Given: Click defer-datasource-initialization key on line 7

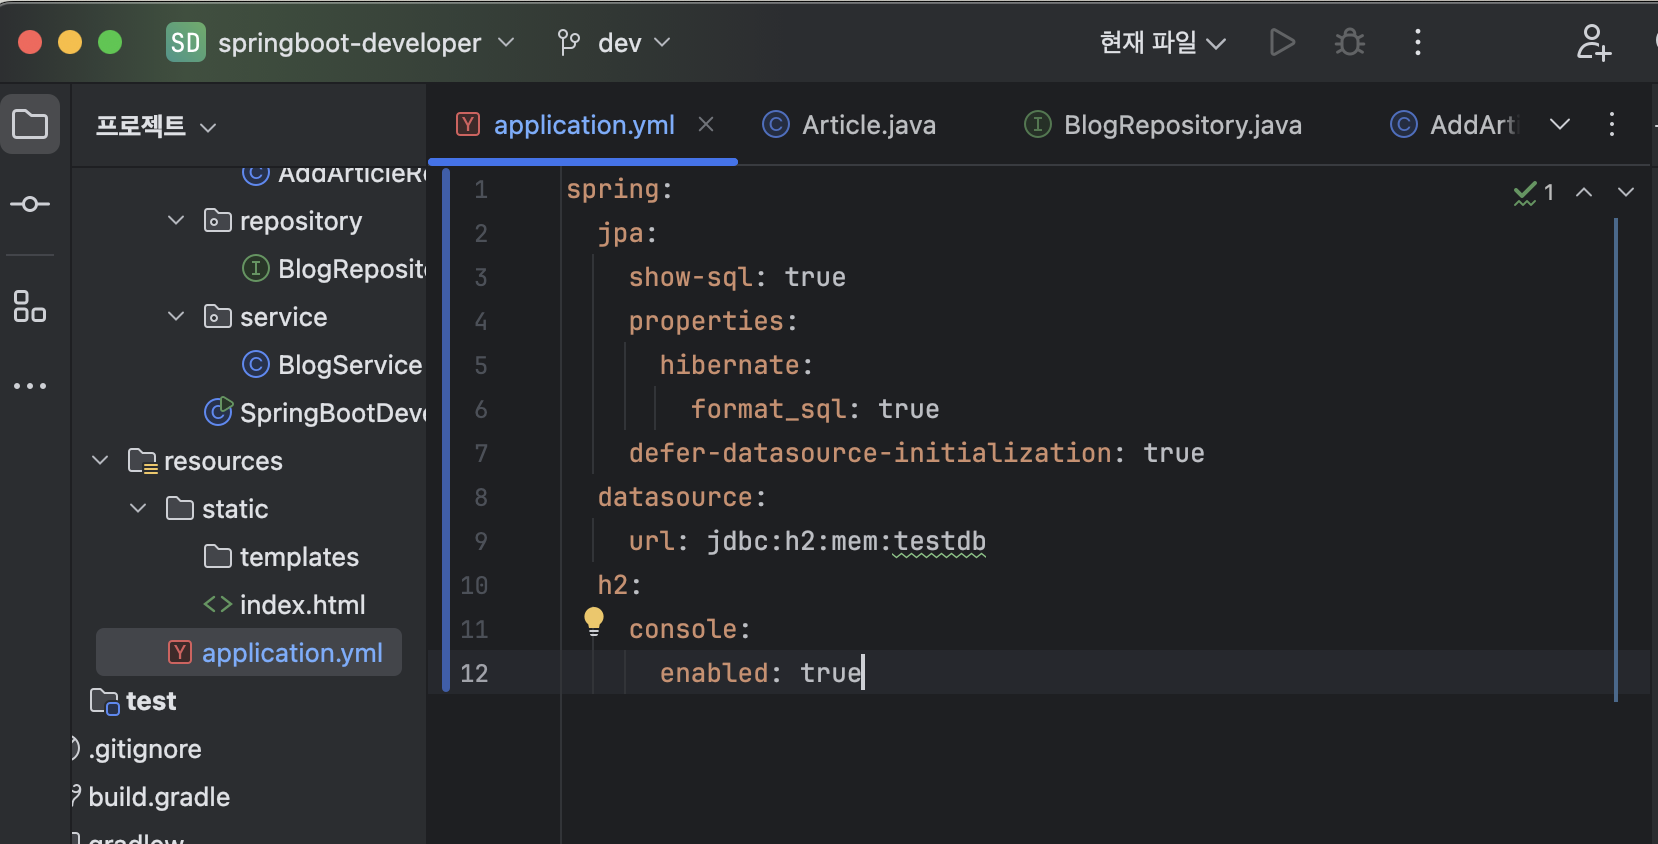Looking at the screenshot, I should tap(870, 453).
